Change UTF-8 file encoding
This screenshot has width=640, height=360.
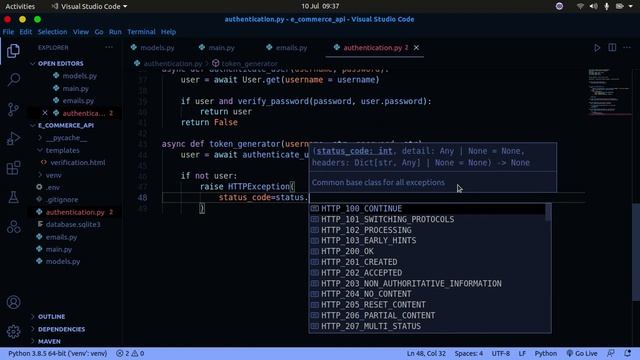coord(500,353)
